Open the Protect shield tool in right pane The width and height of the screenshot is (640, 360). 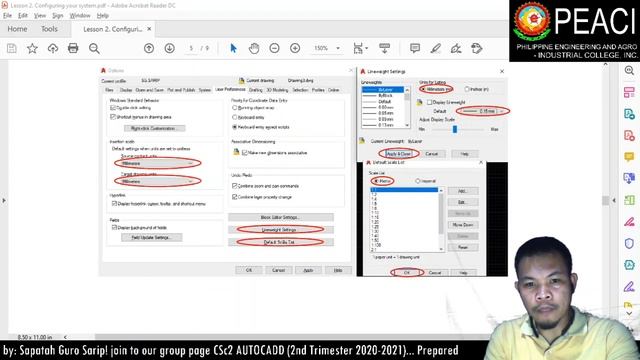coord(629,244)
